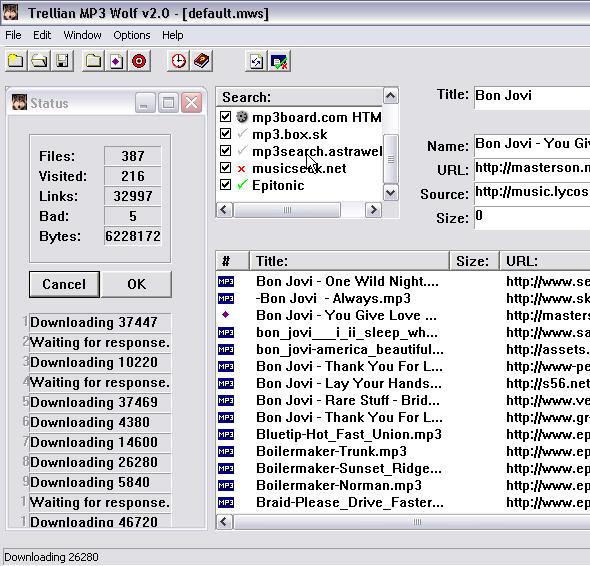
Task: Click the wolf icon in the main title bar
Action: coord(10,13)
